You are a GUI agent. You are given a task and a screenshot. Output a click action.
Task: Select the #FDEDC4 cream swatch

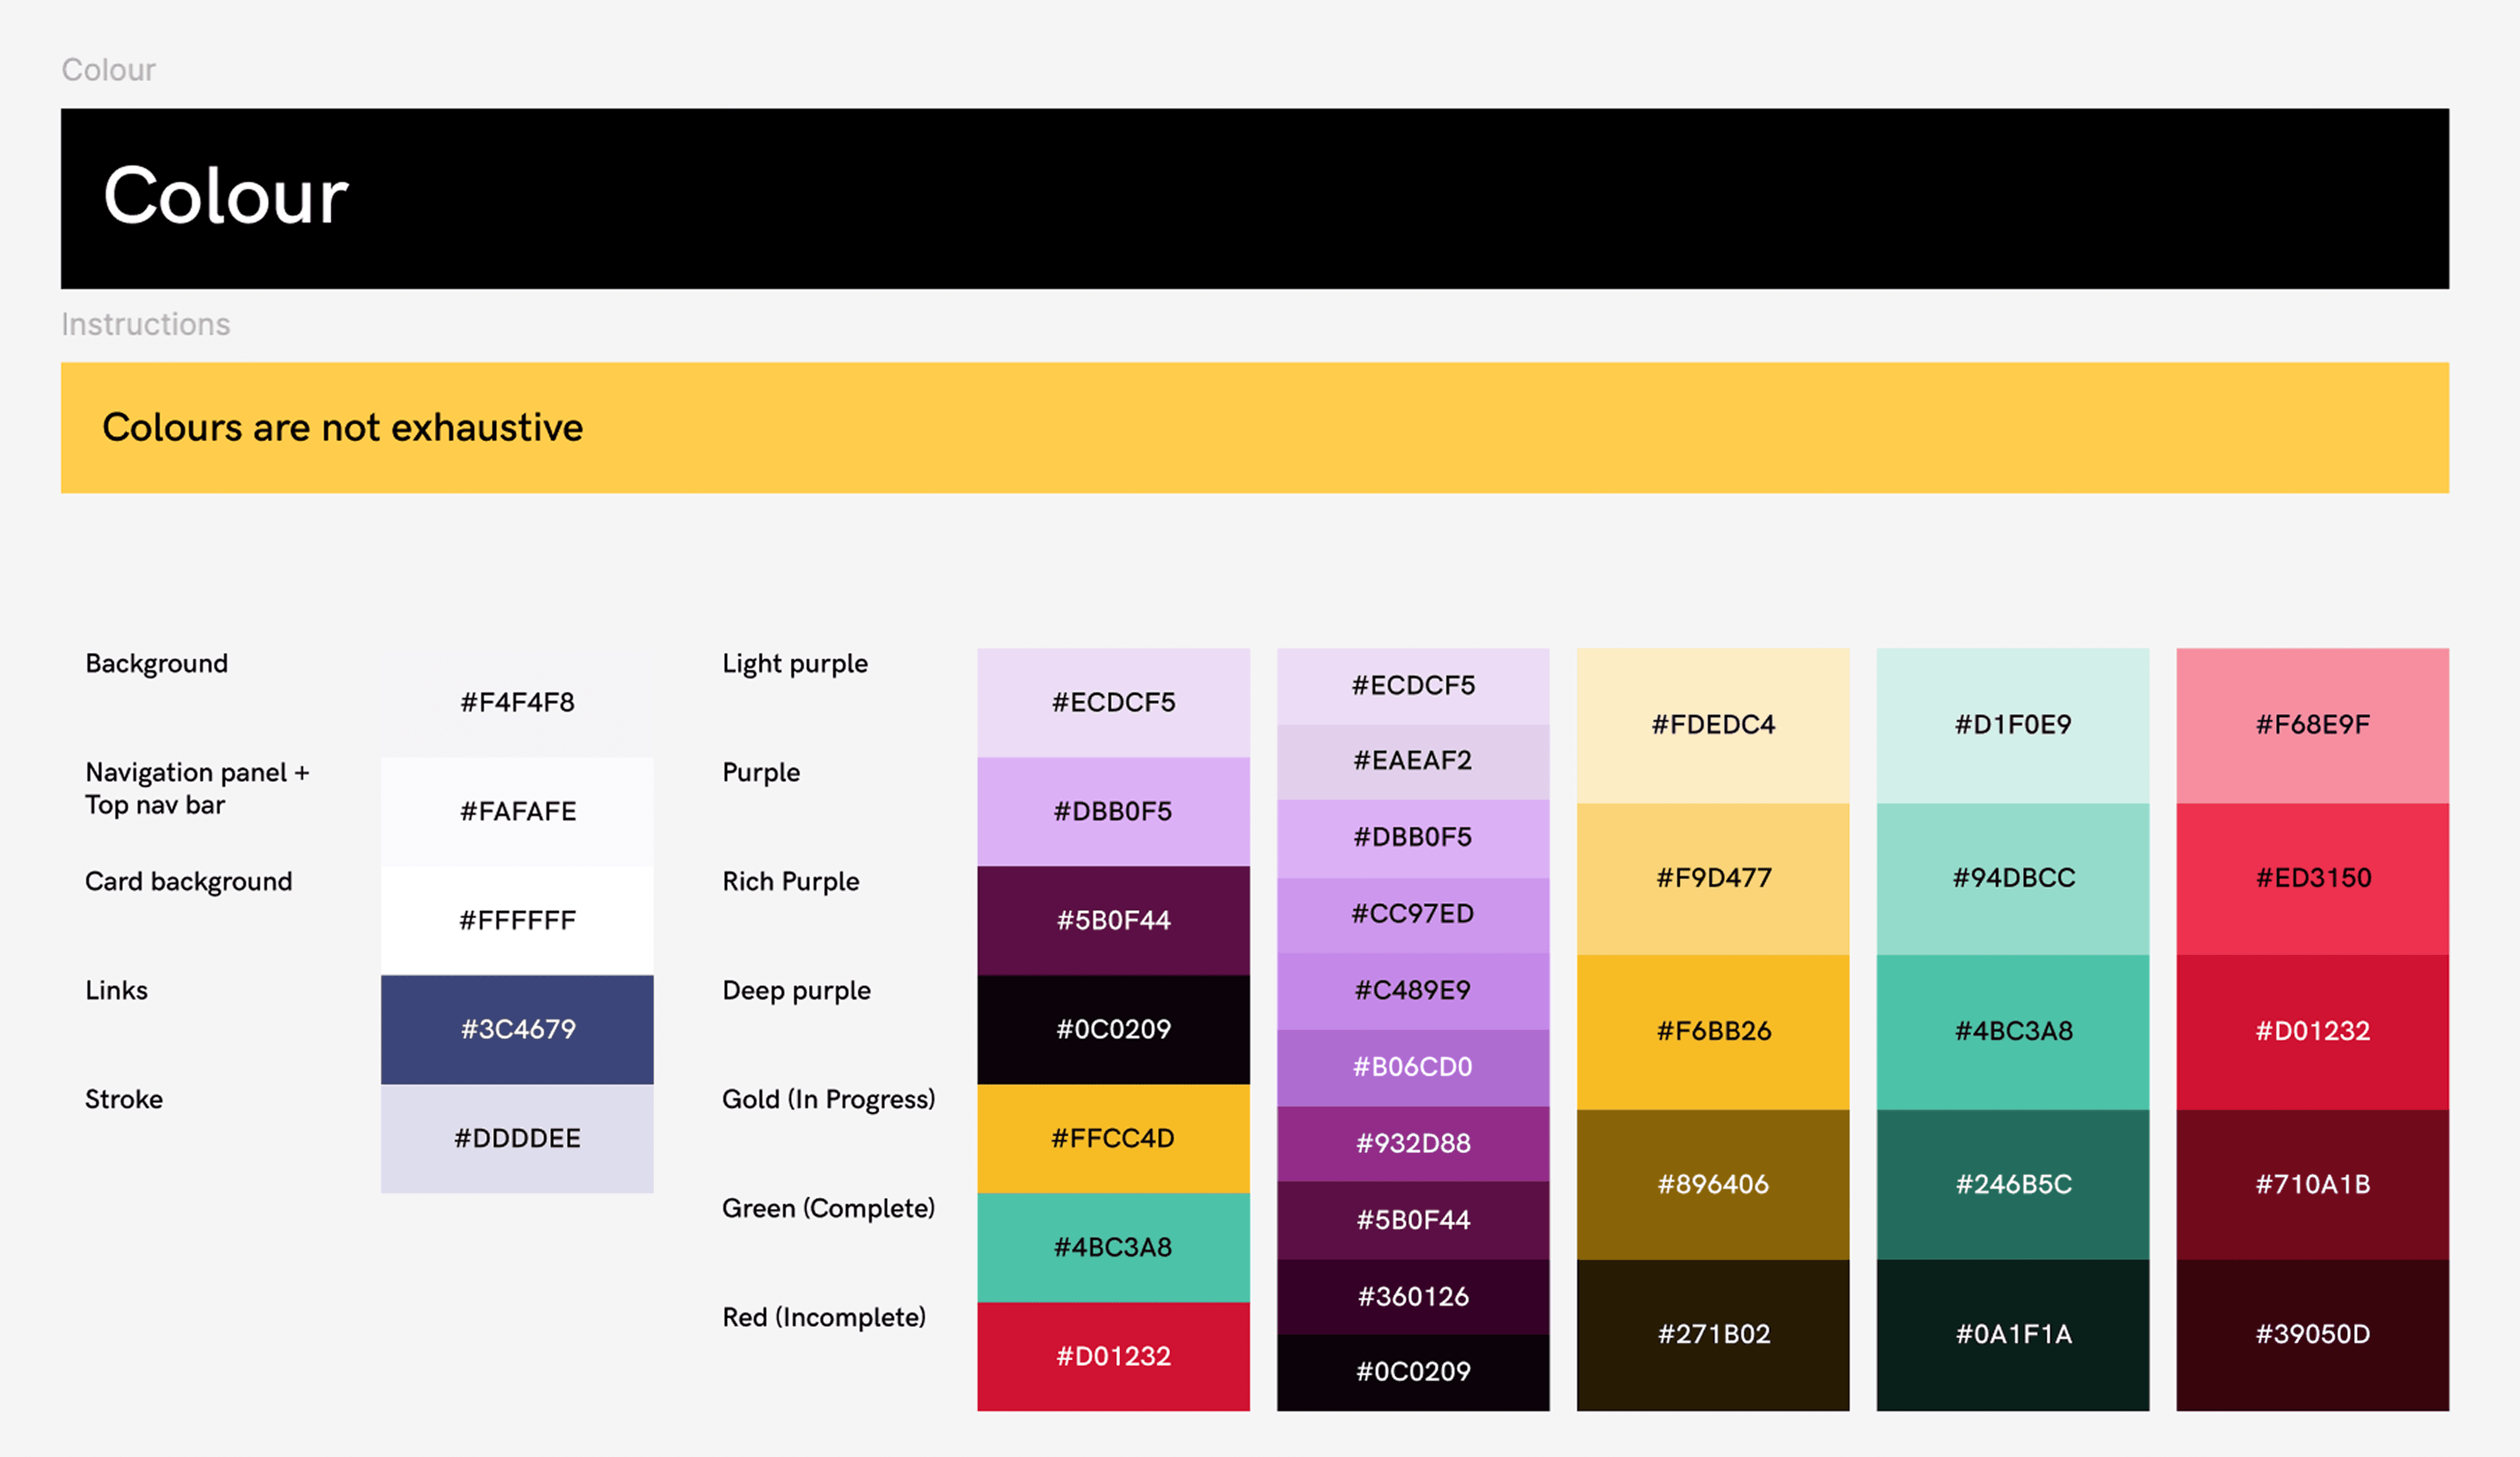(1712, 724)
